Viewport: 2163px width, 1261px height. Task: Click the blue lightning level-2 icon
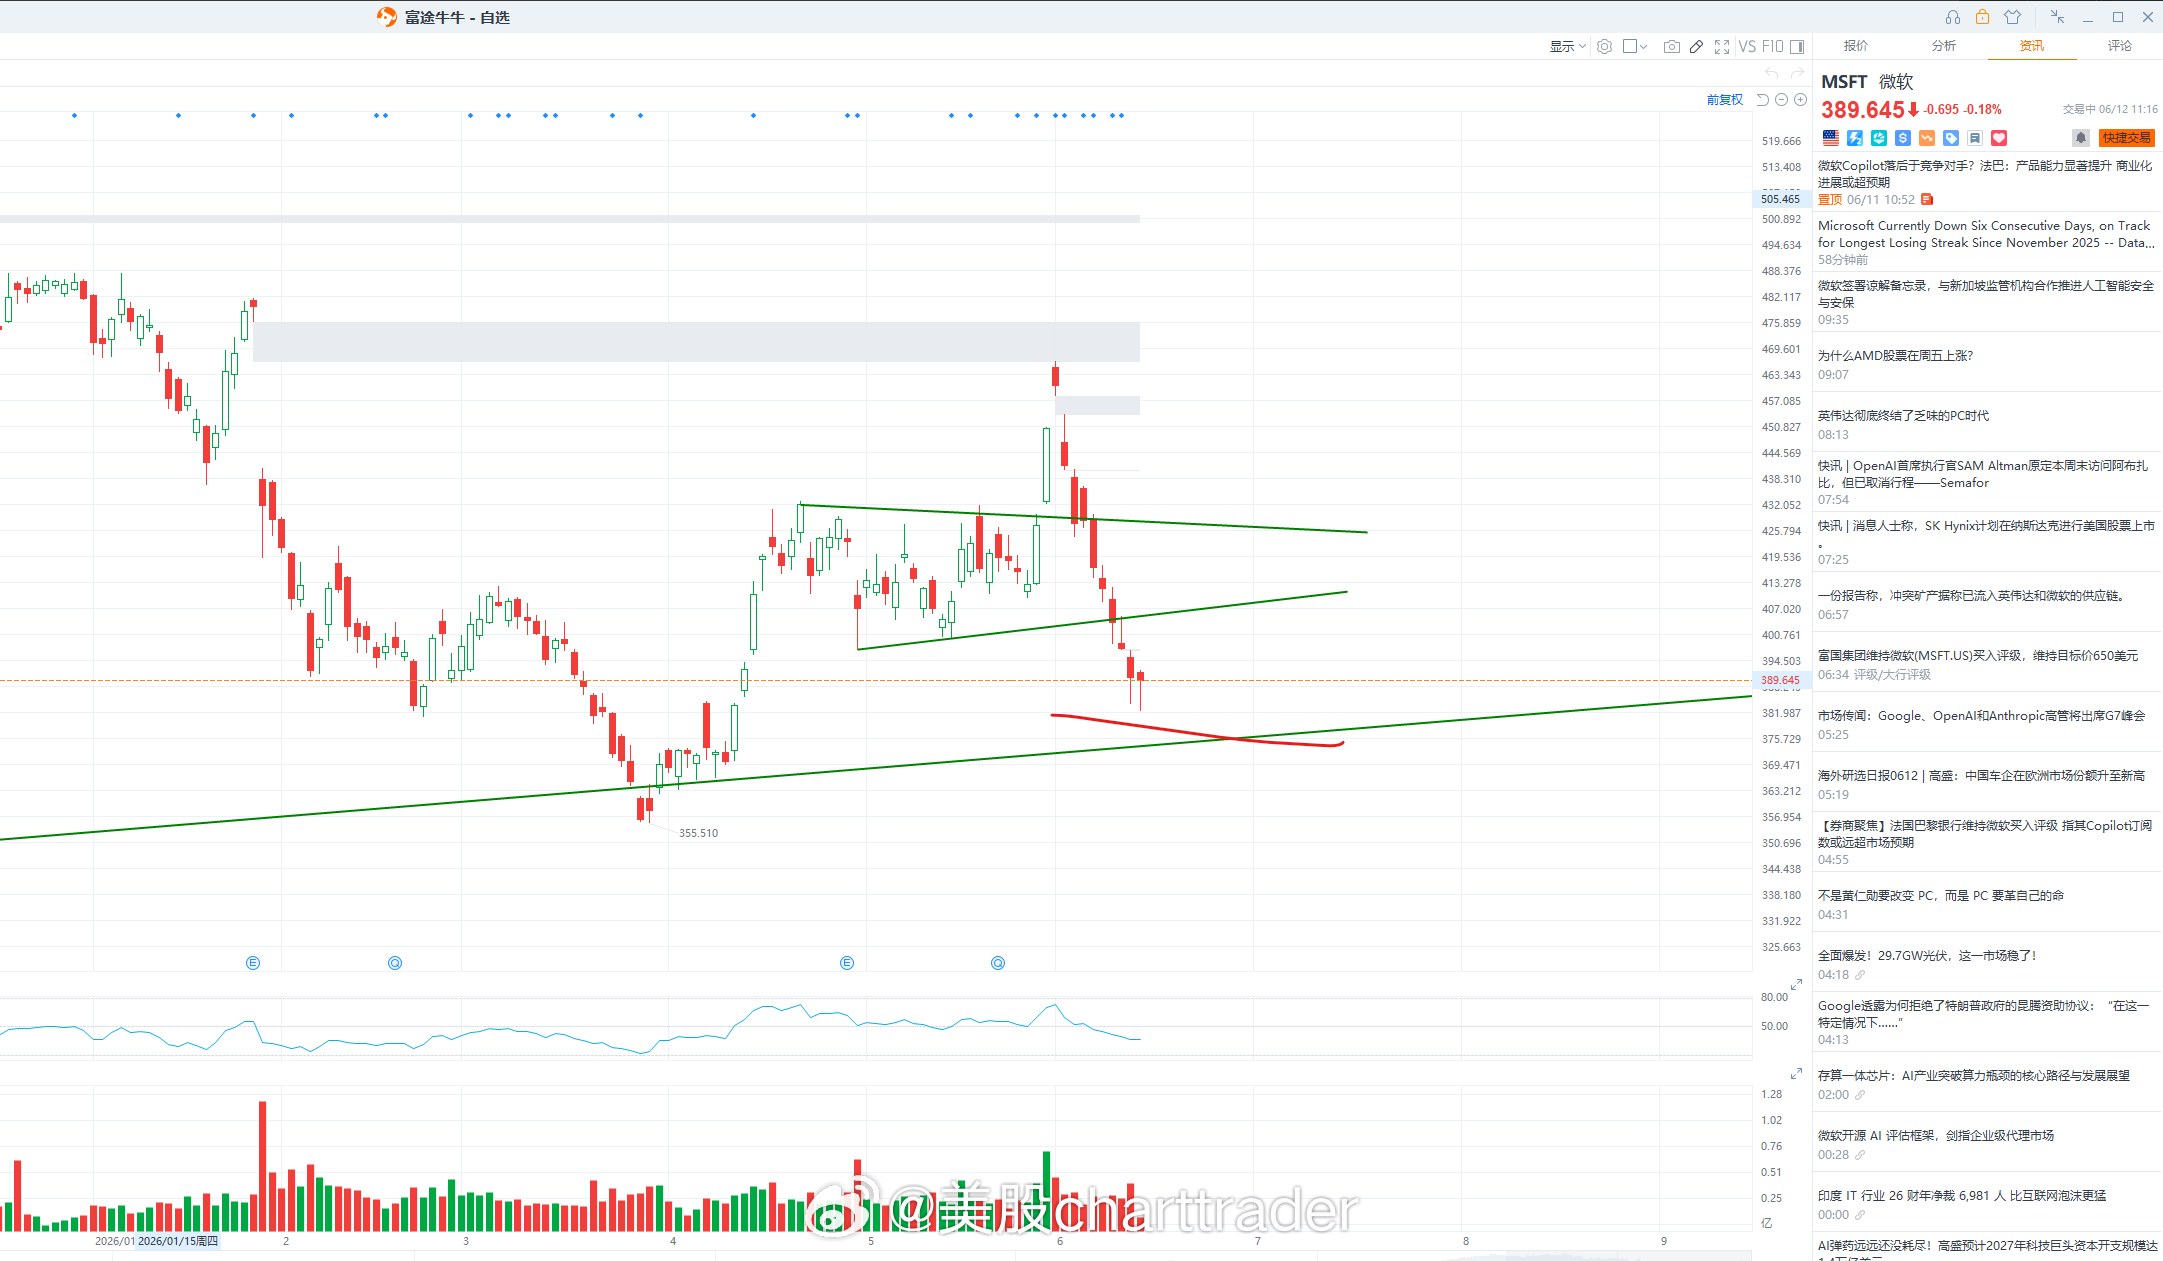1855,138
